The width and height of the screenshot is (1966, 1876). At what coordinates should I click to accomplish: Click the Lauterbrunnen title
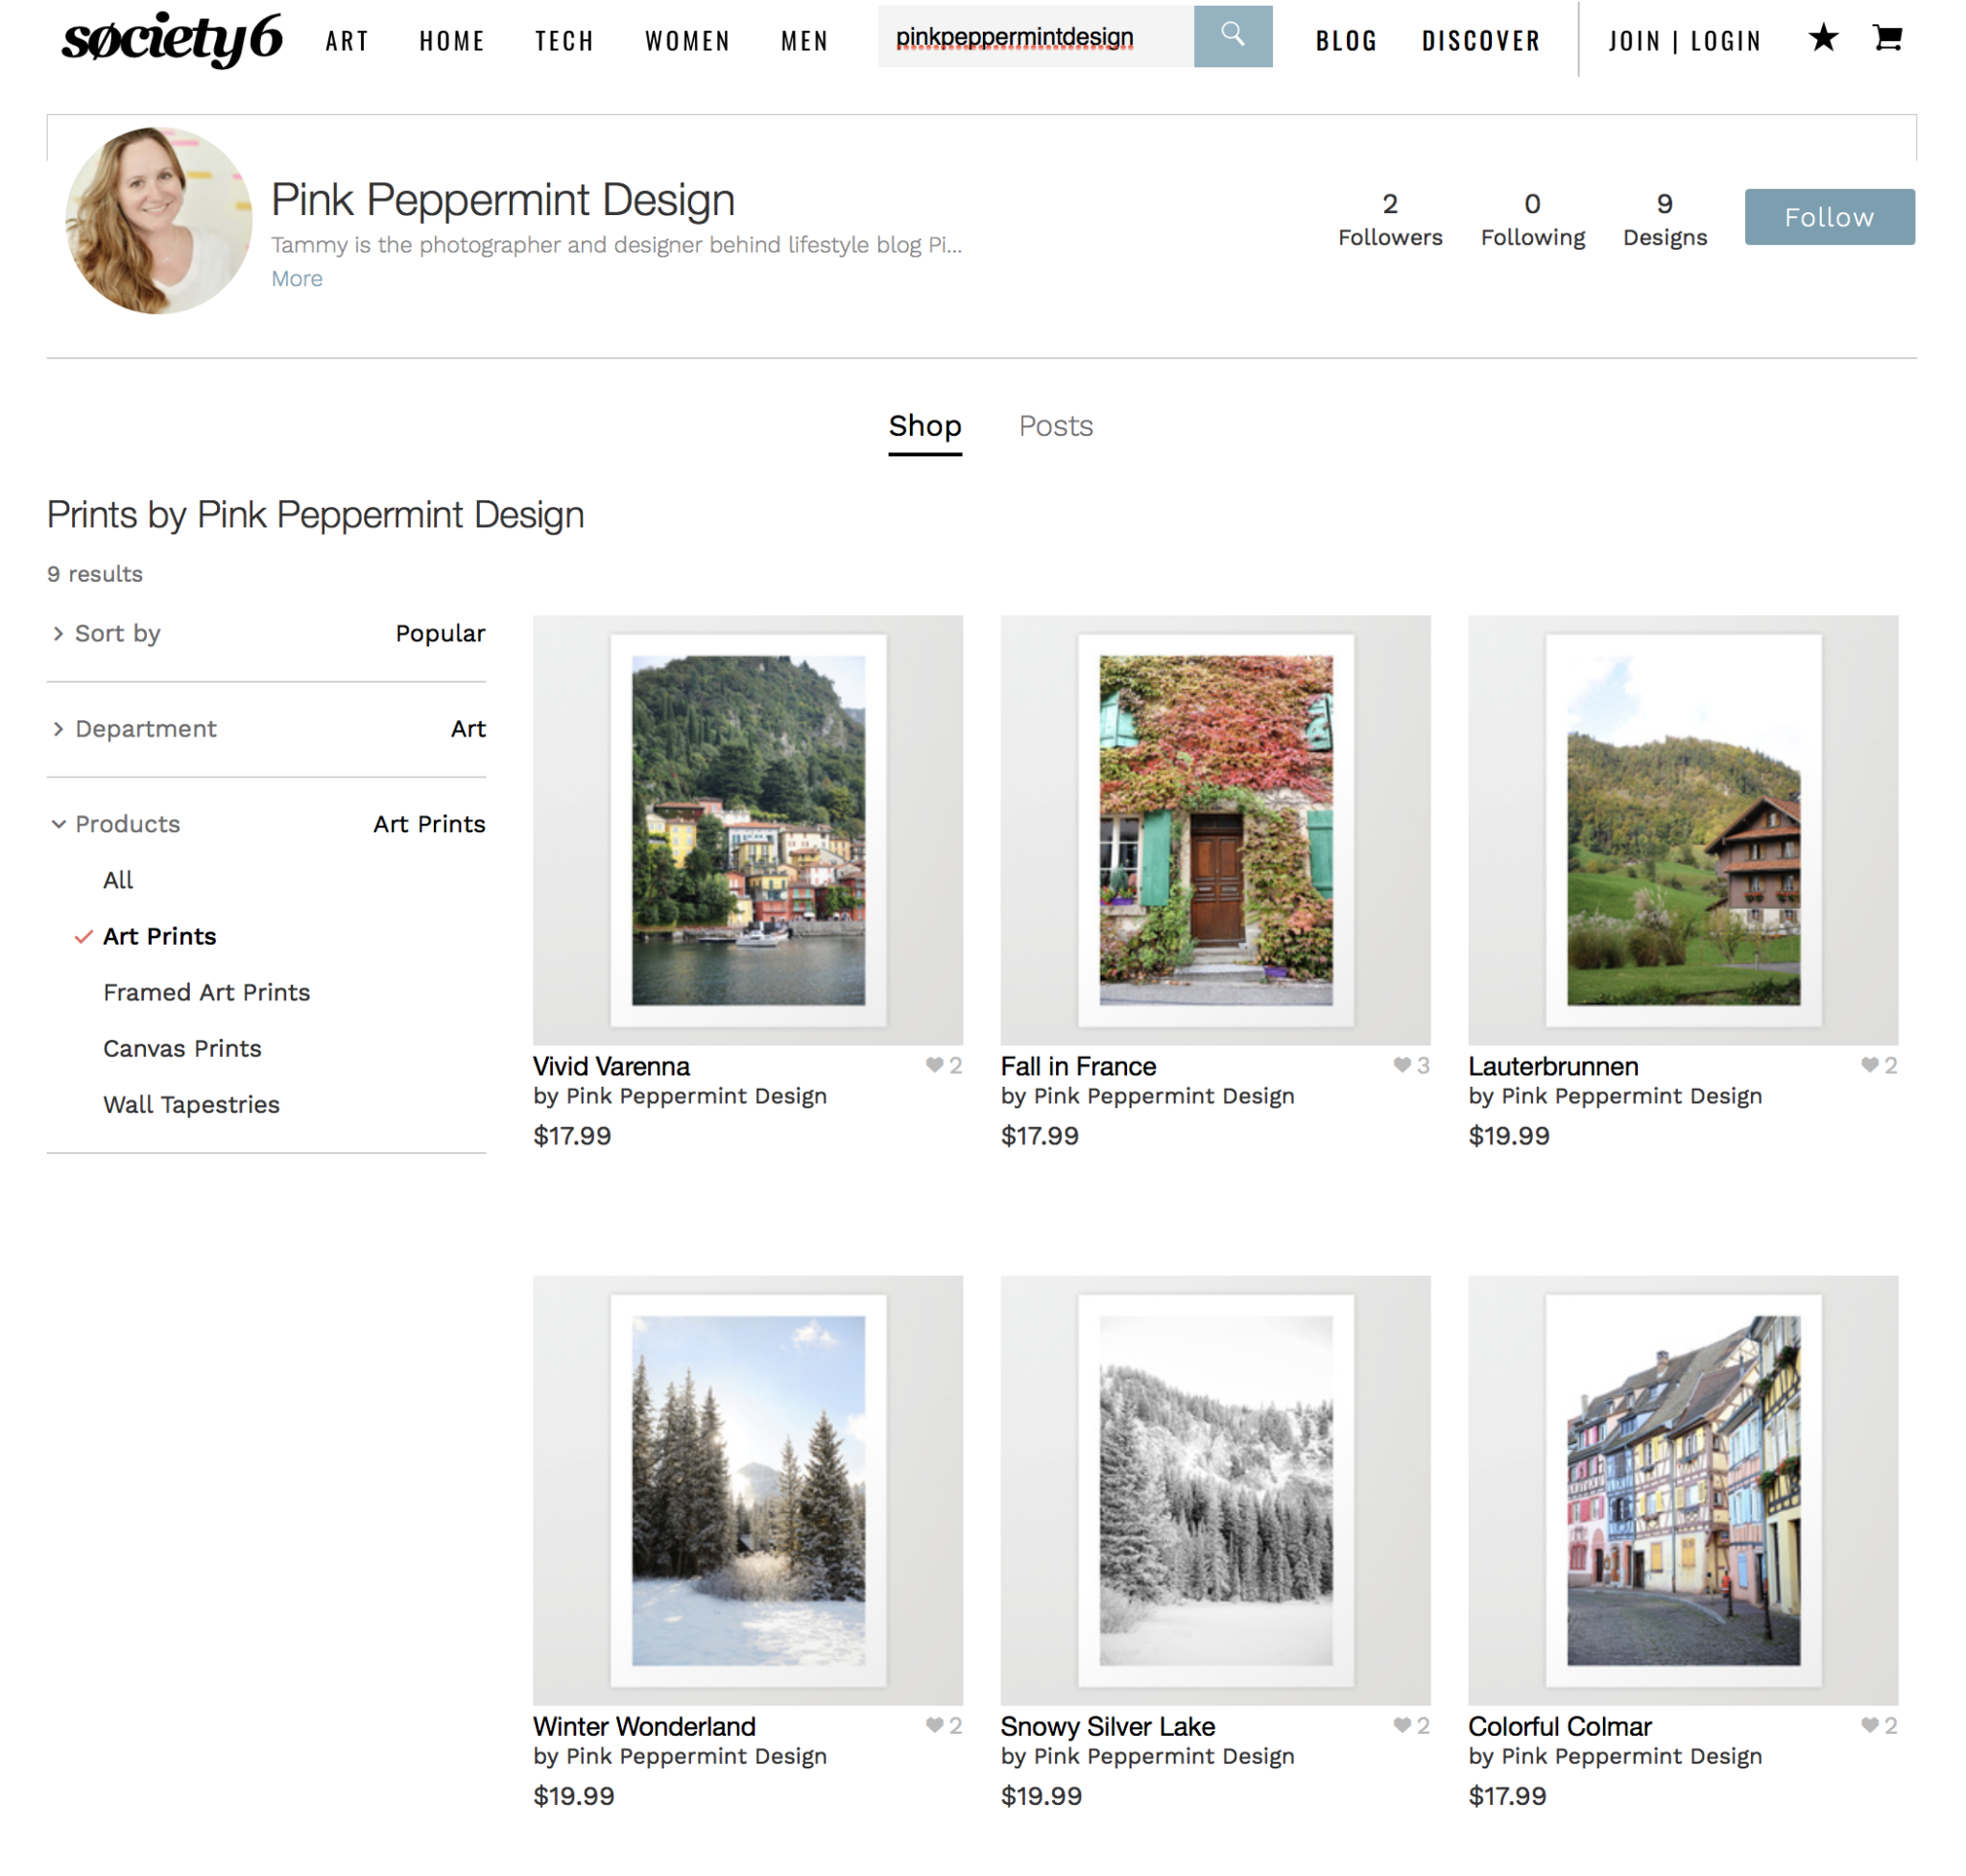tap(1553, 1066)
